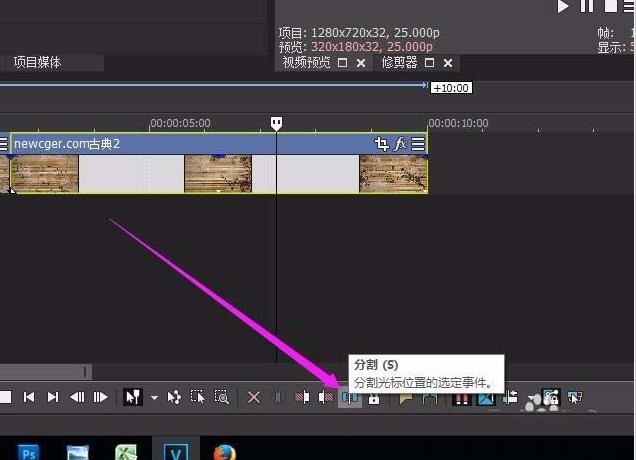
Task: Switch to the 修剪器 tab
Action: [400, 62]
